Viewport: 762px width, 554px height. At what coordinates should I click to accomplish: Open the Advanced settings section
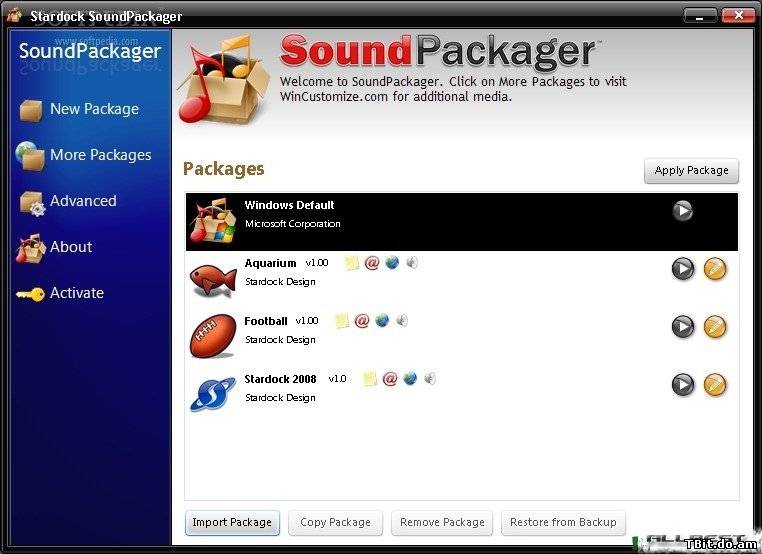coord(83,201)
